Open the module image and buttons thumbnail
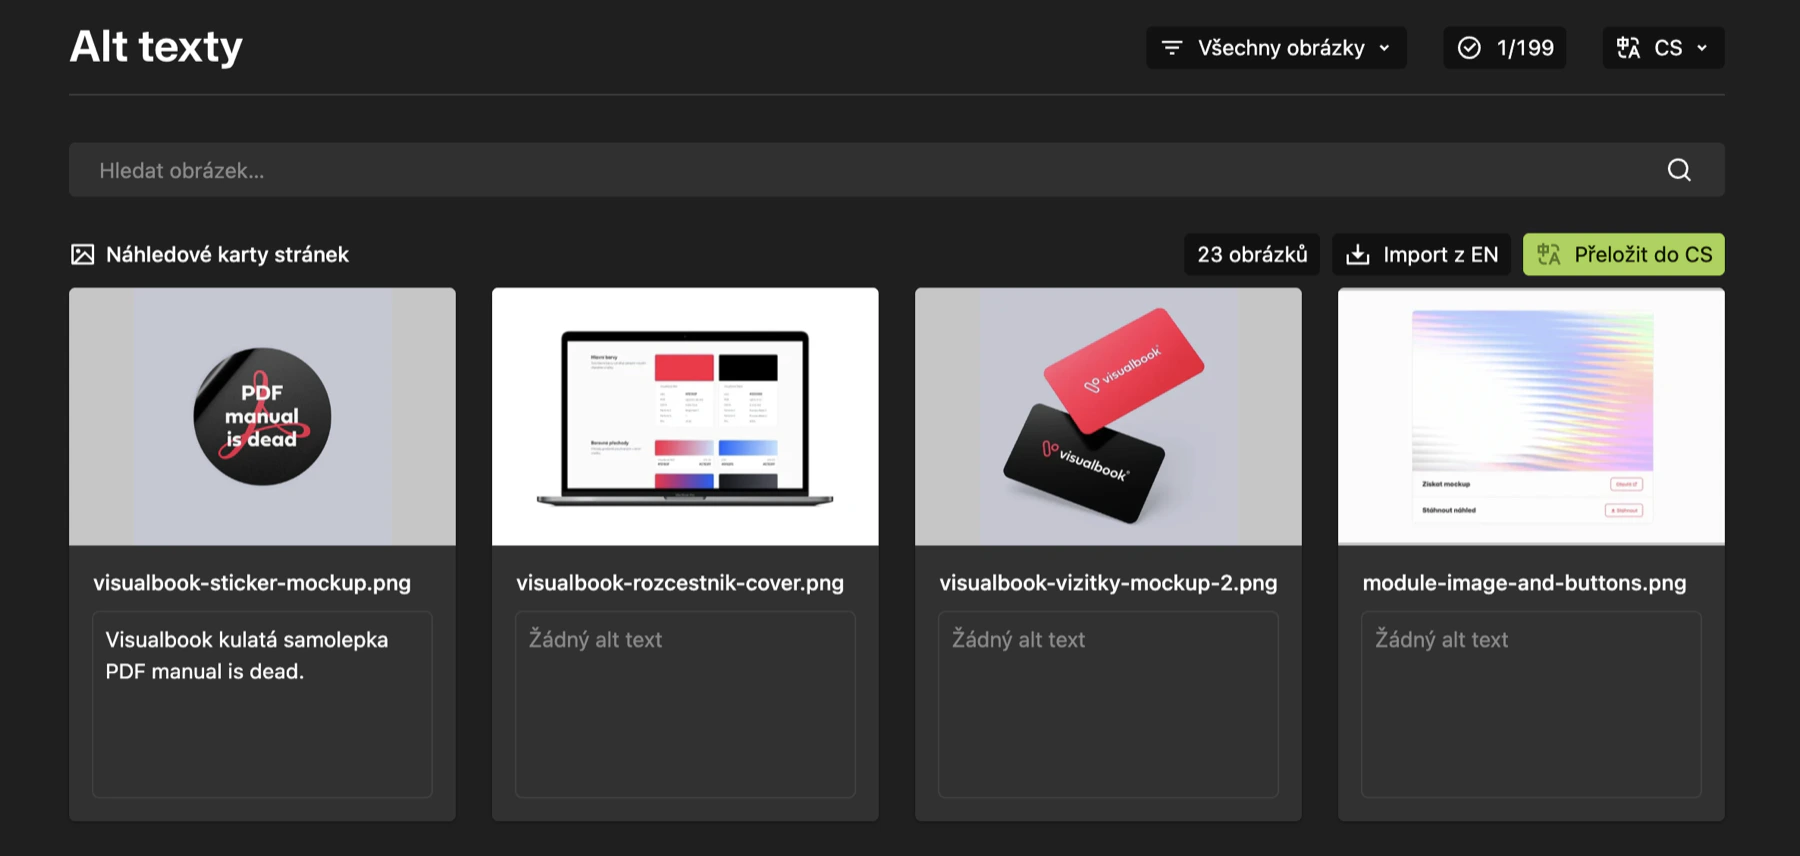This screenshot has height=856, width=1800. [x=1531, y=417]
